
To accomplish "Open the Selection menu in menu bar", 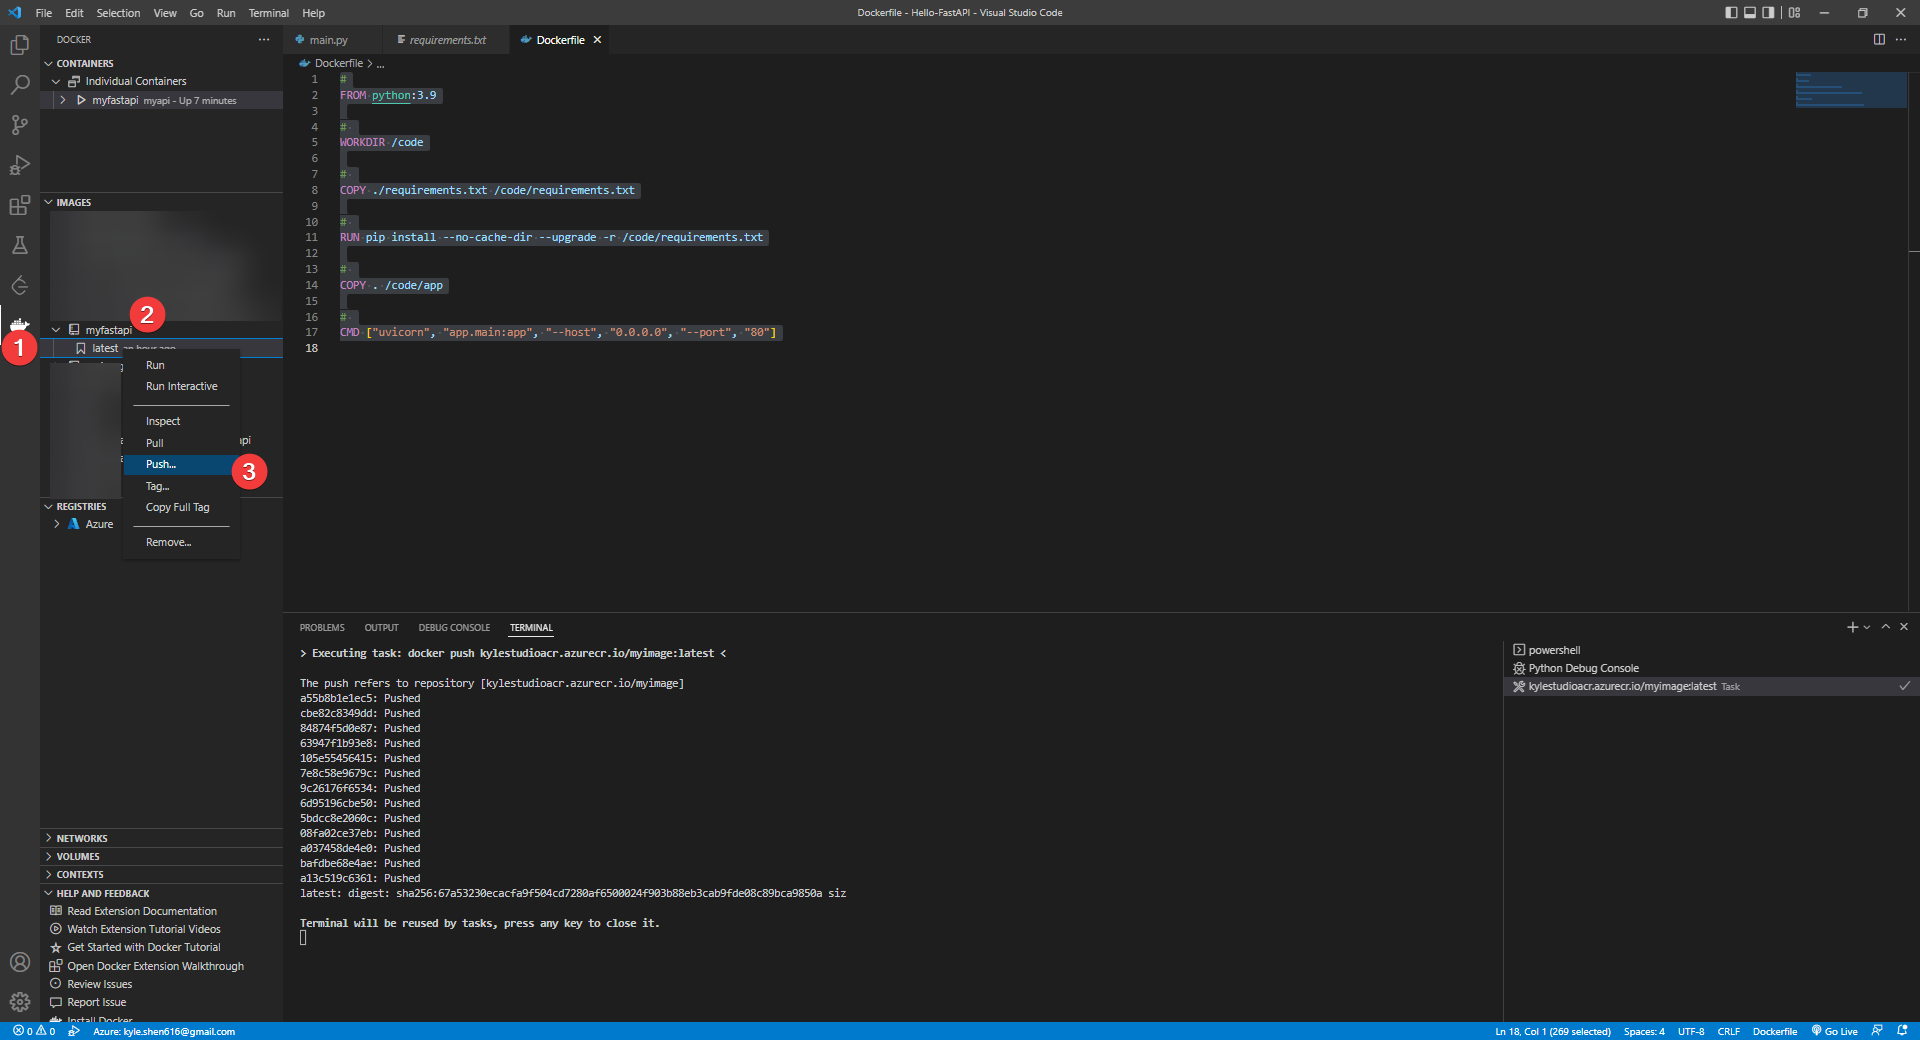I will (118, 13).
